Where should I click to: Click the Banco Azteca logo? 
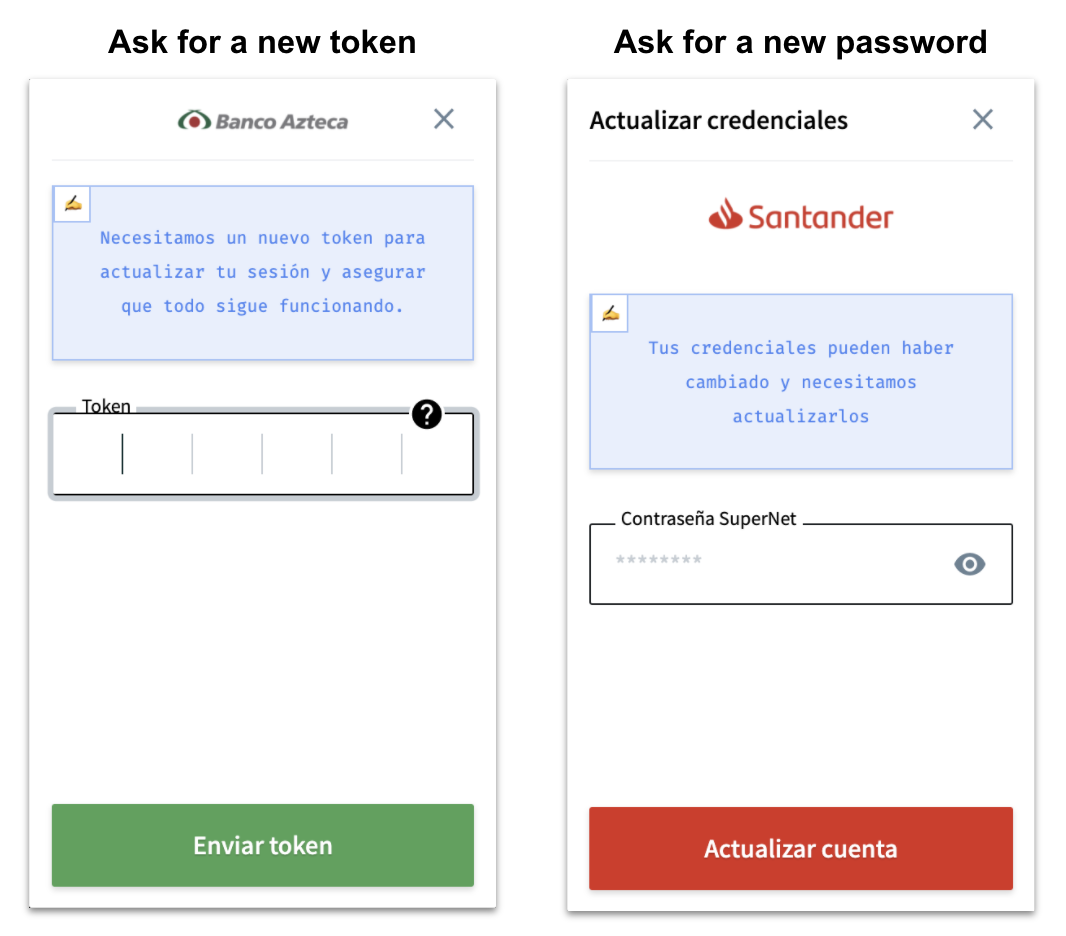(262, 120)
